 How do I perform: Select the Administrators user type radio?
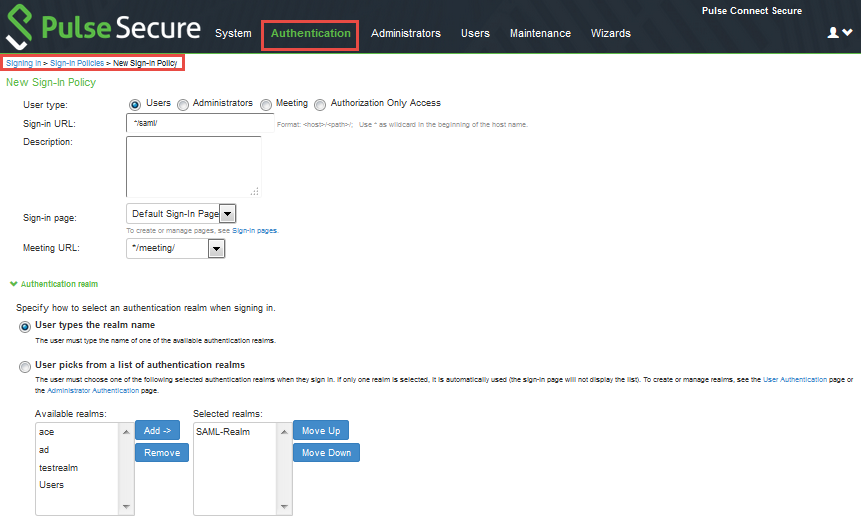tap(183, 104)
